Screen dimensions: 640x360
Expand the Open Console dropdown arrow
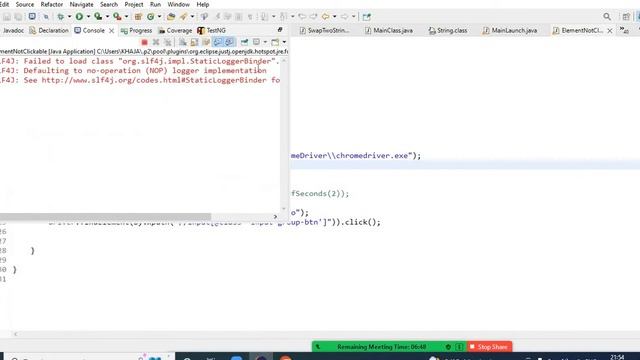pos(284,42)
